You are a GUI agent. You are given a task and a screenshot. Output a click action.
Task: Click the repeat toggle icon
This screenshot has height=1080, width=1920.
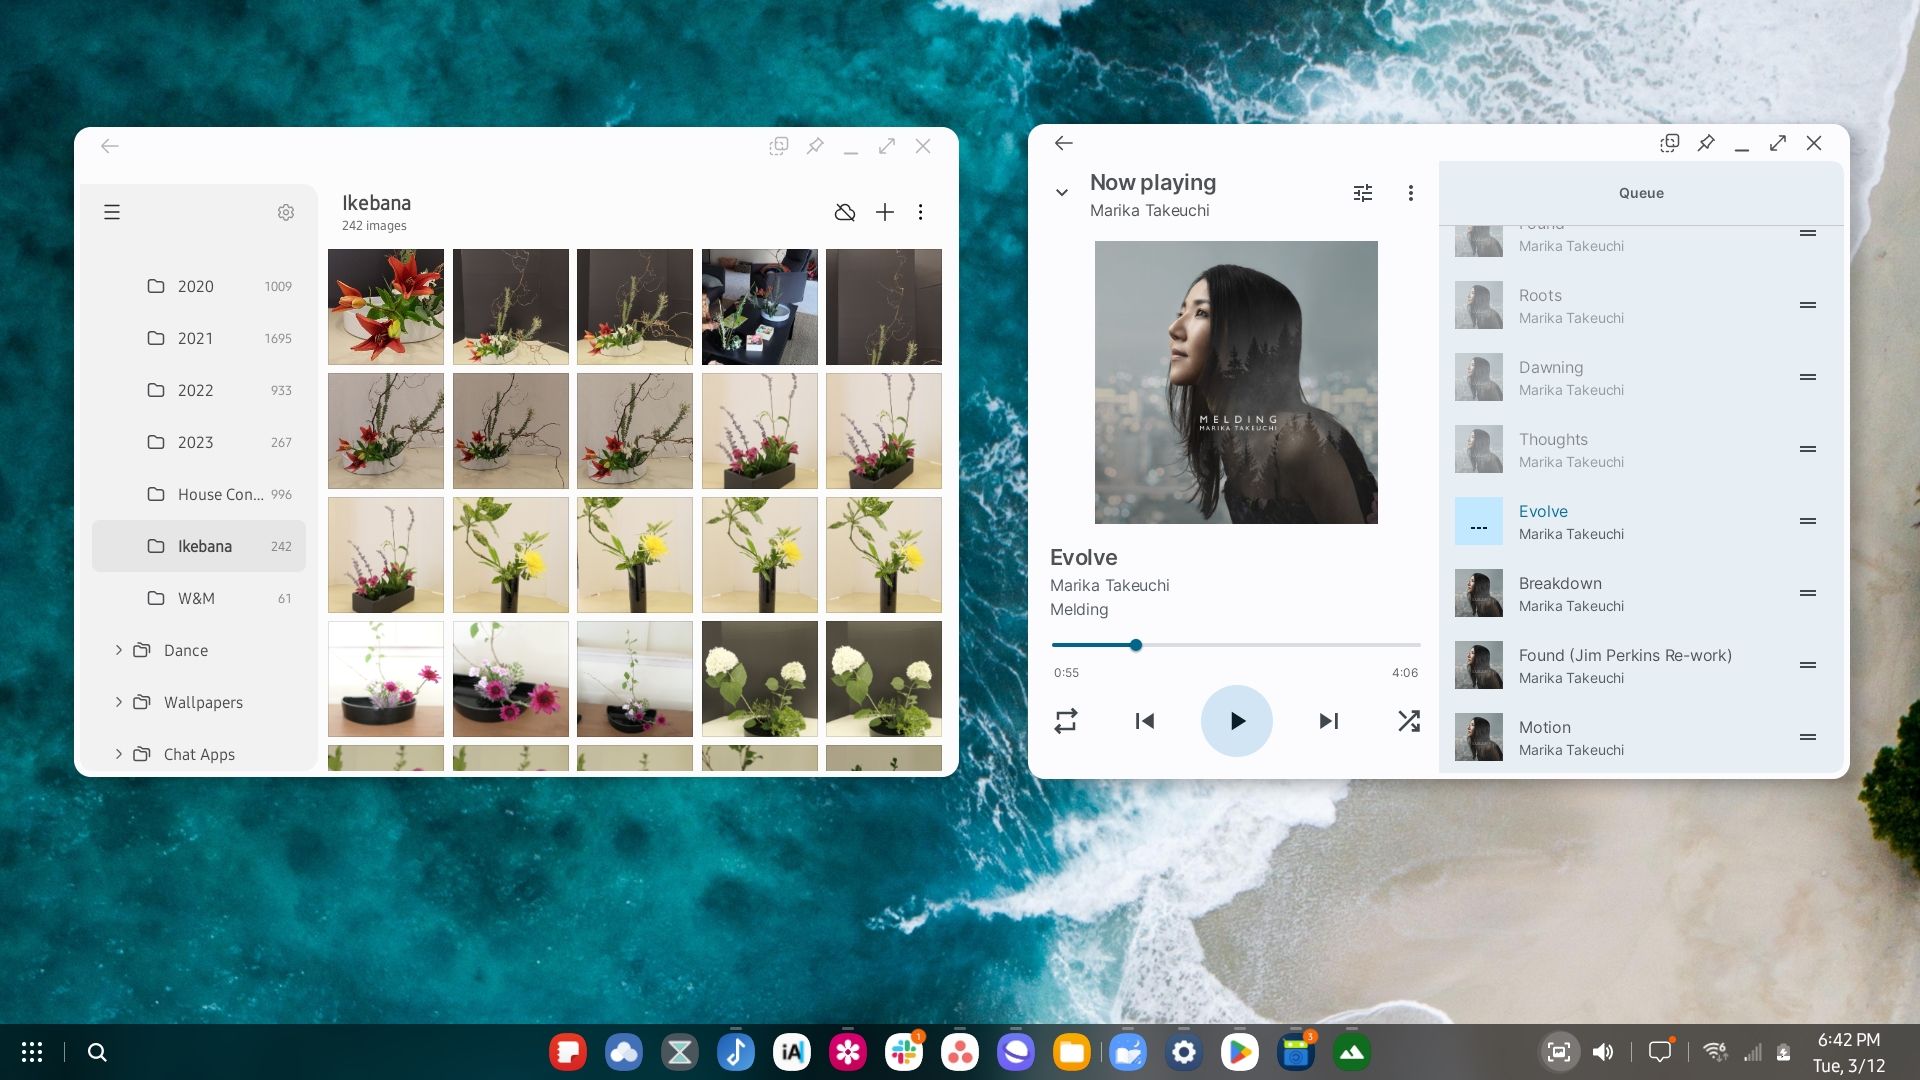(x=1065, y=720)
